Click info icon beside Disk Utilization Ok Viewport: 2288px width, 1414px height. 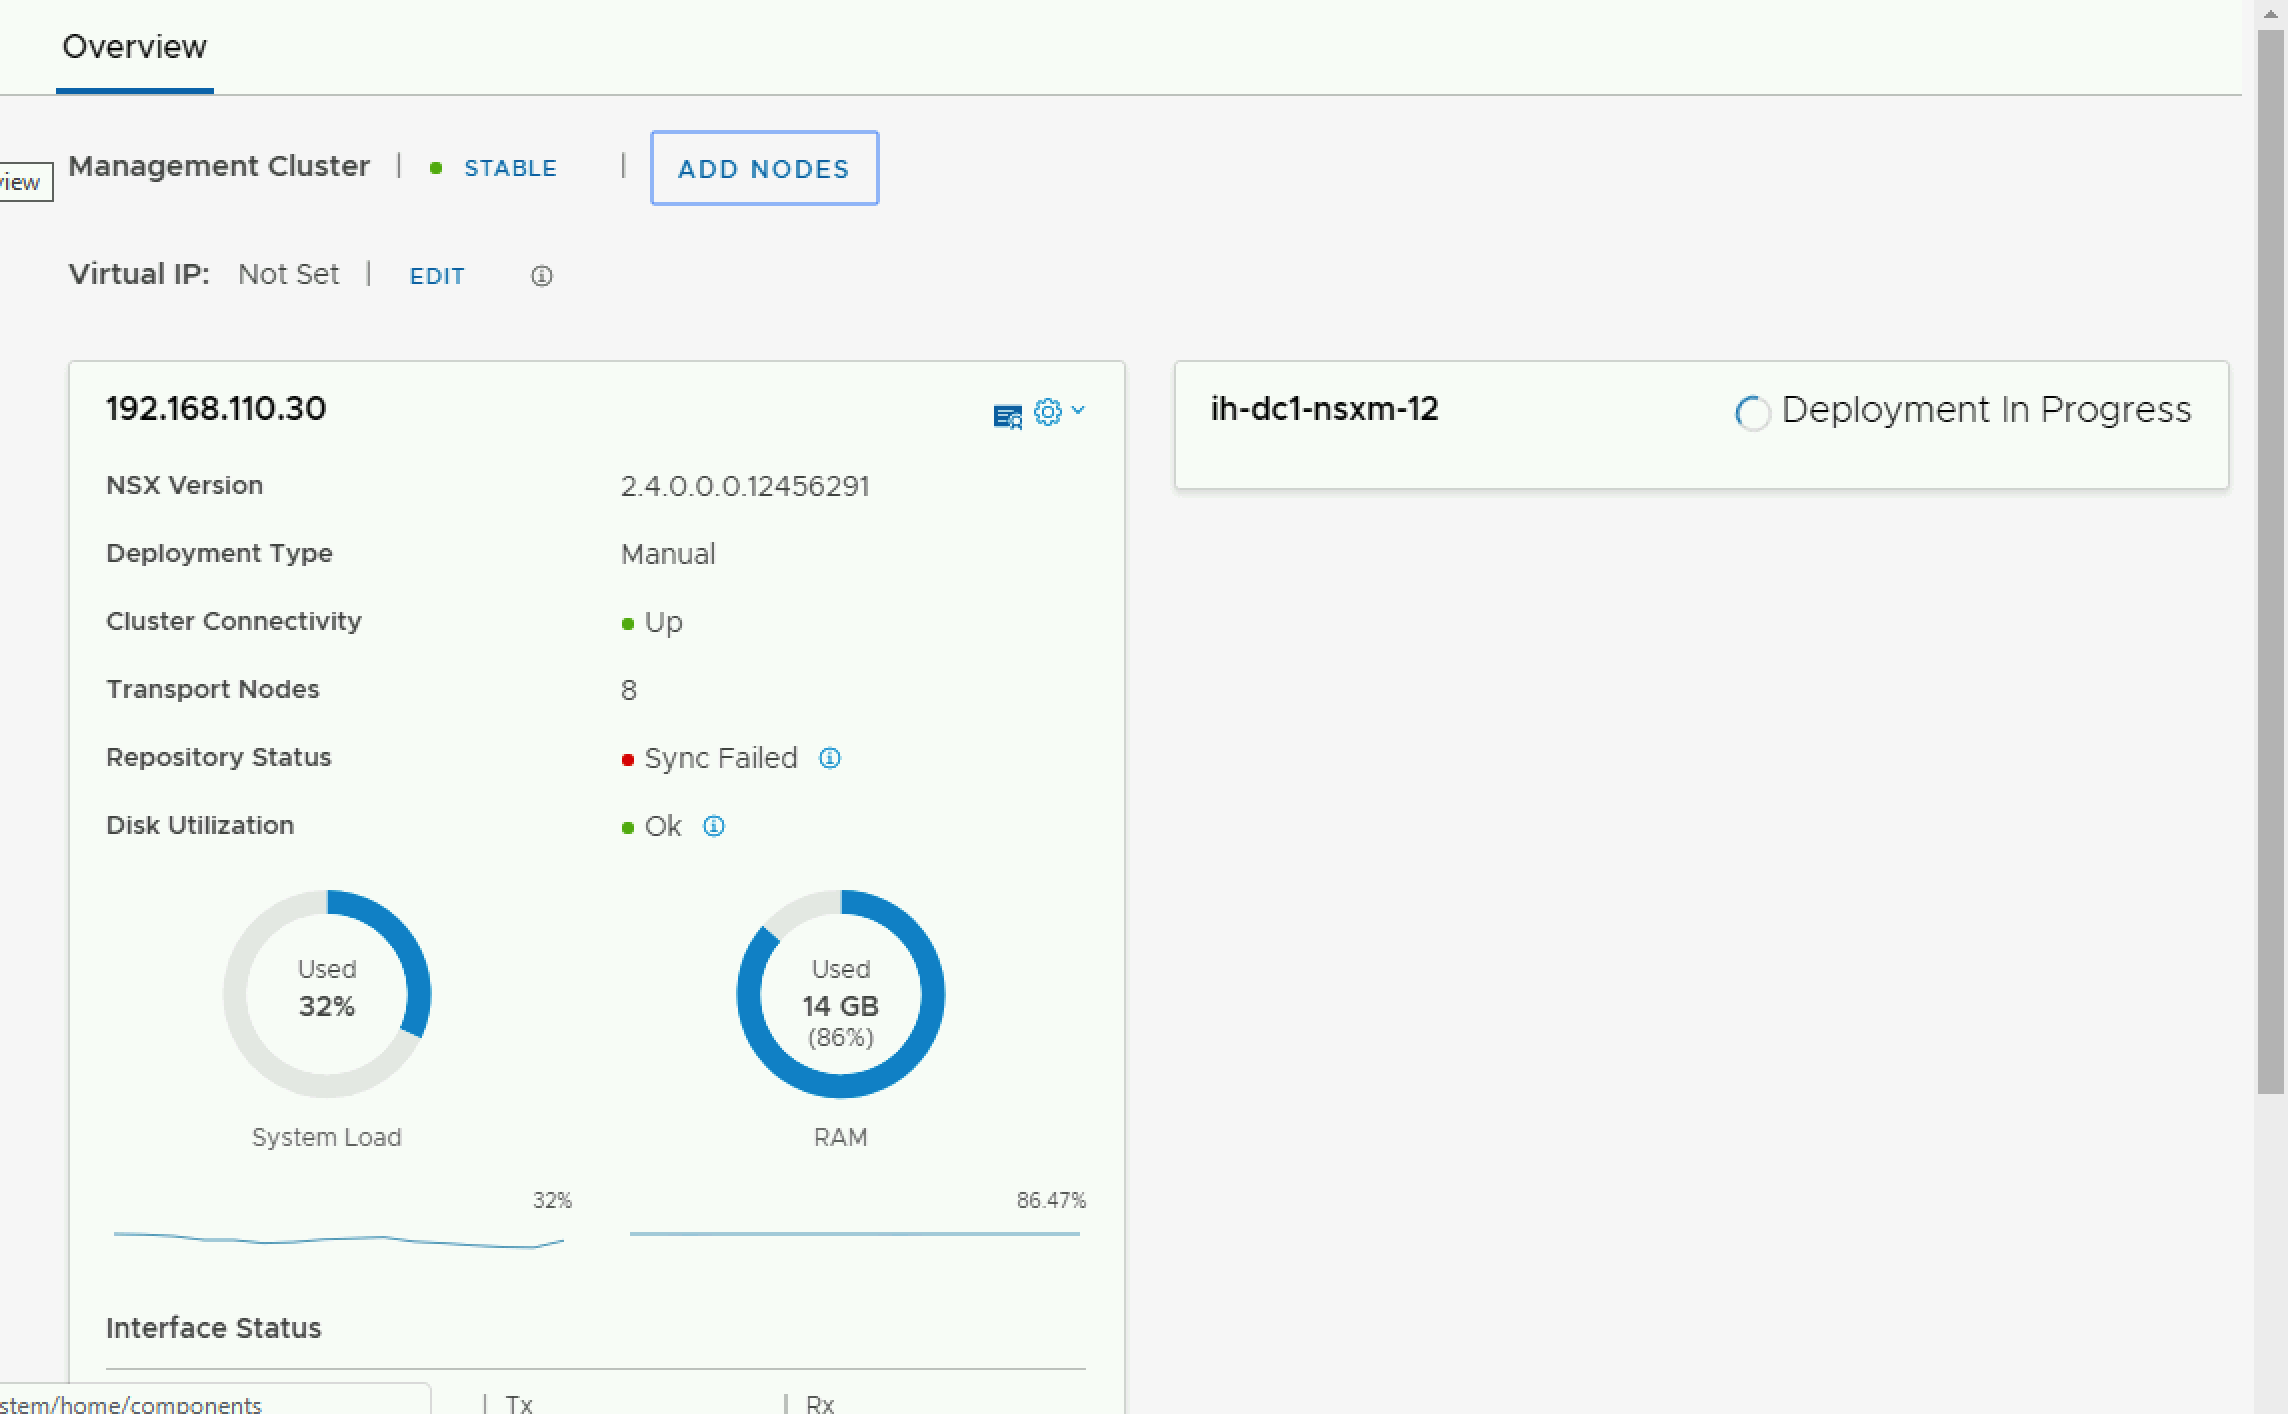(x=713, y=826)
